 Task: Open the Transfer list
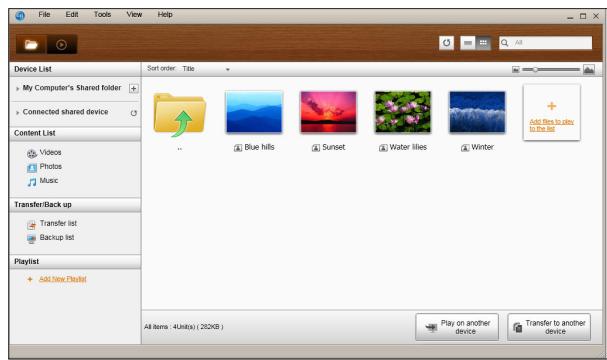58,223
